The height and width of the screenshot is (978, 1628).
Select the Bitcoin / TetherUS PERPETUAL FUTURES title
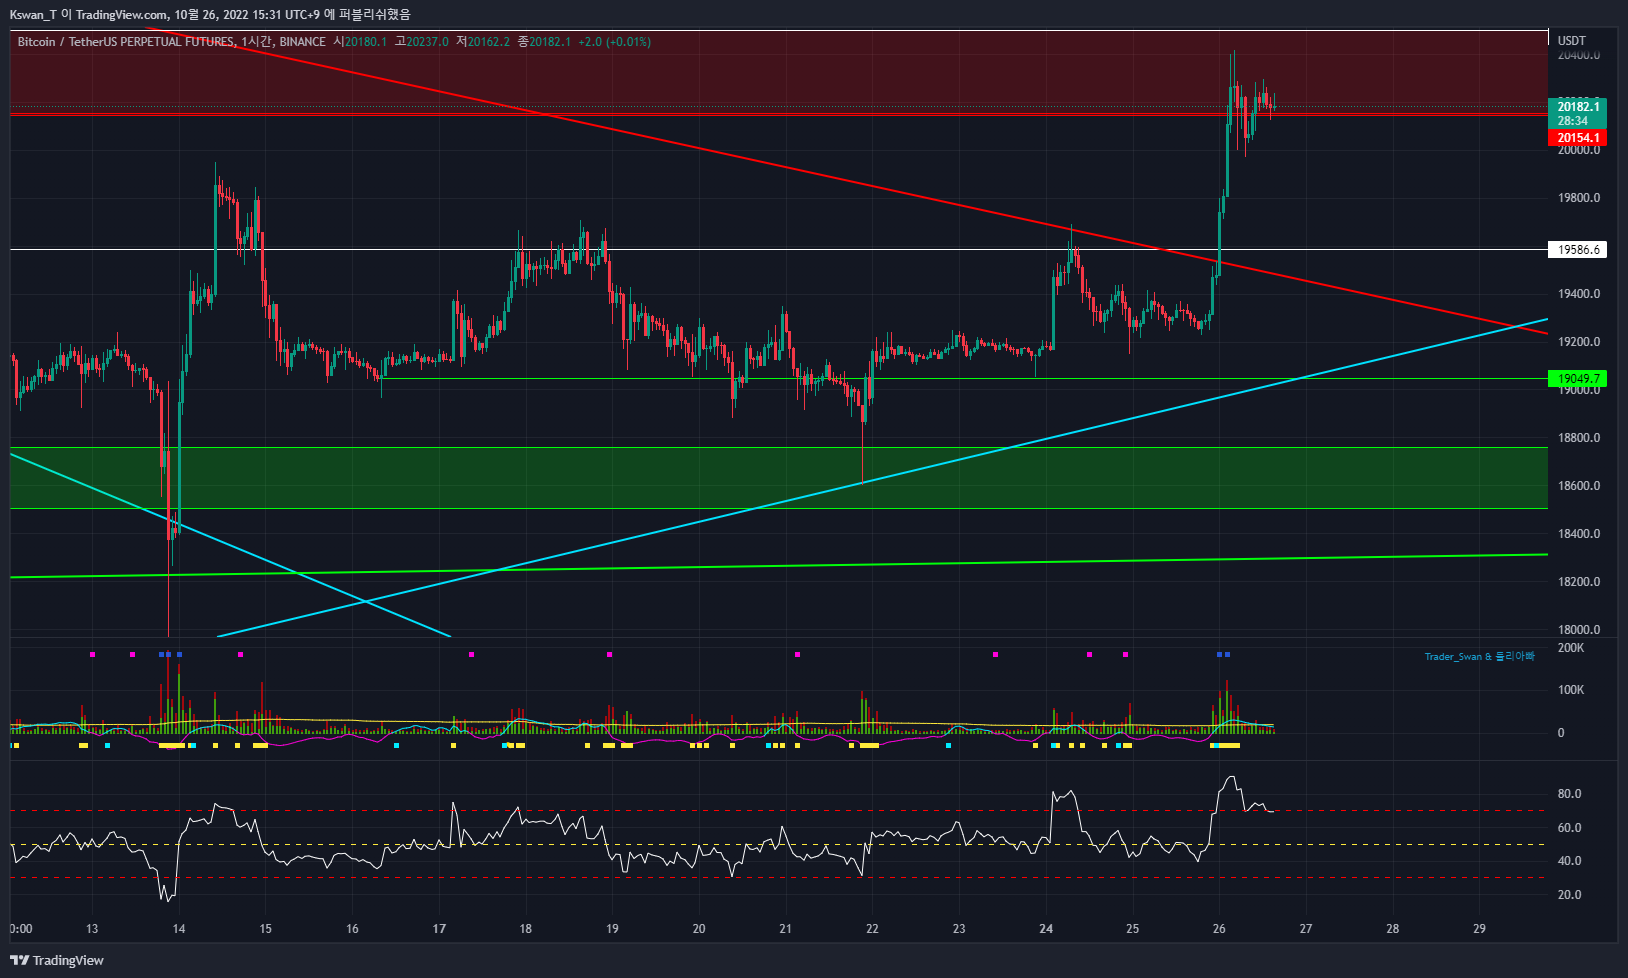127,42
